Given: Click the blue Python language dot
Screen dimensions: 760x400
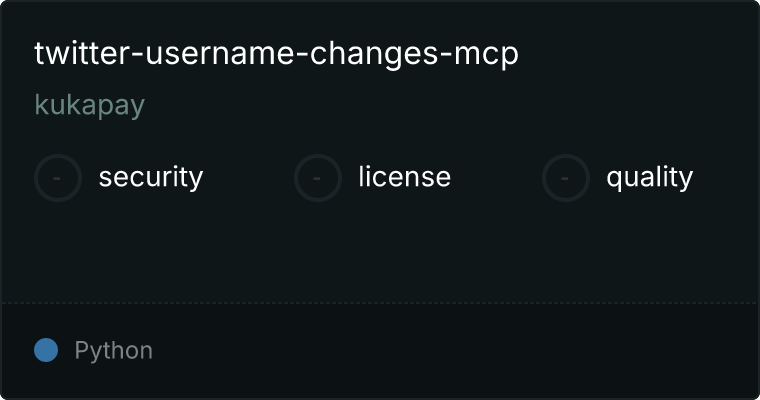Looking at the screenshot, I should coord(46,350).
